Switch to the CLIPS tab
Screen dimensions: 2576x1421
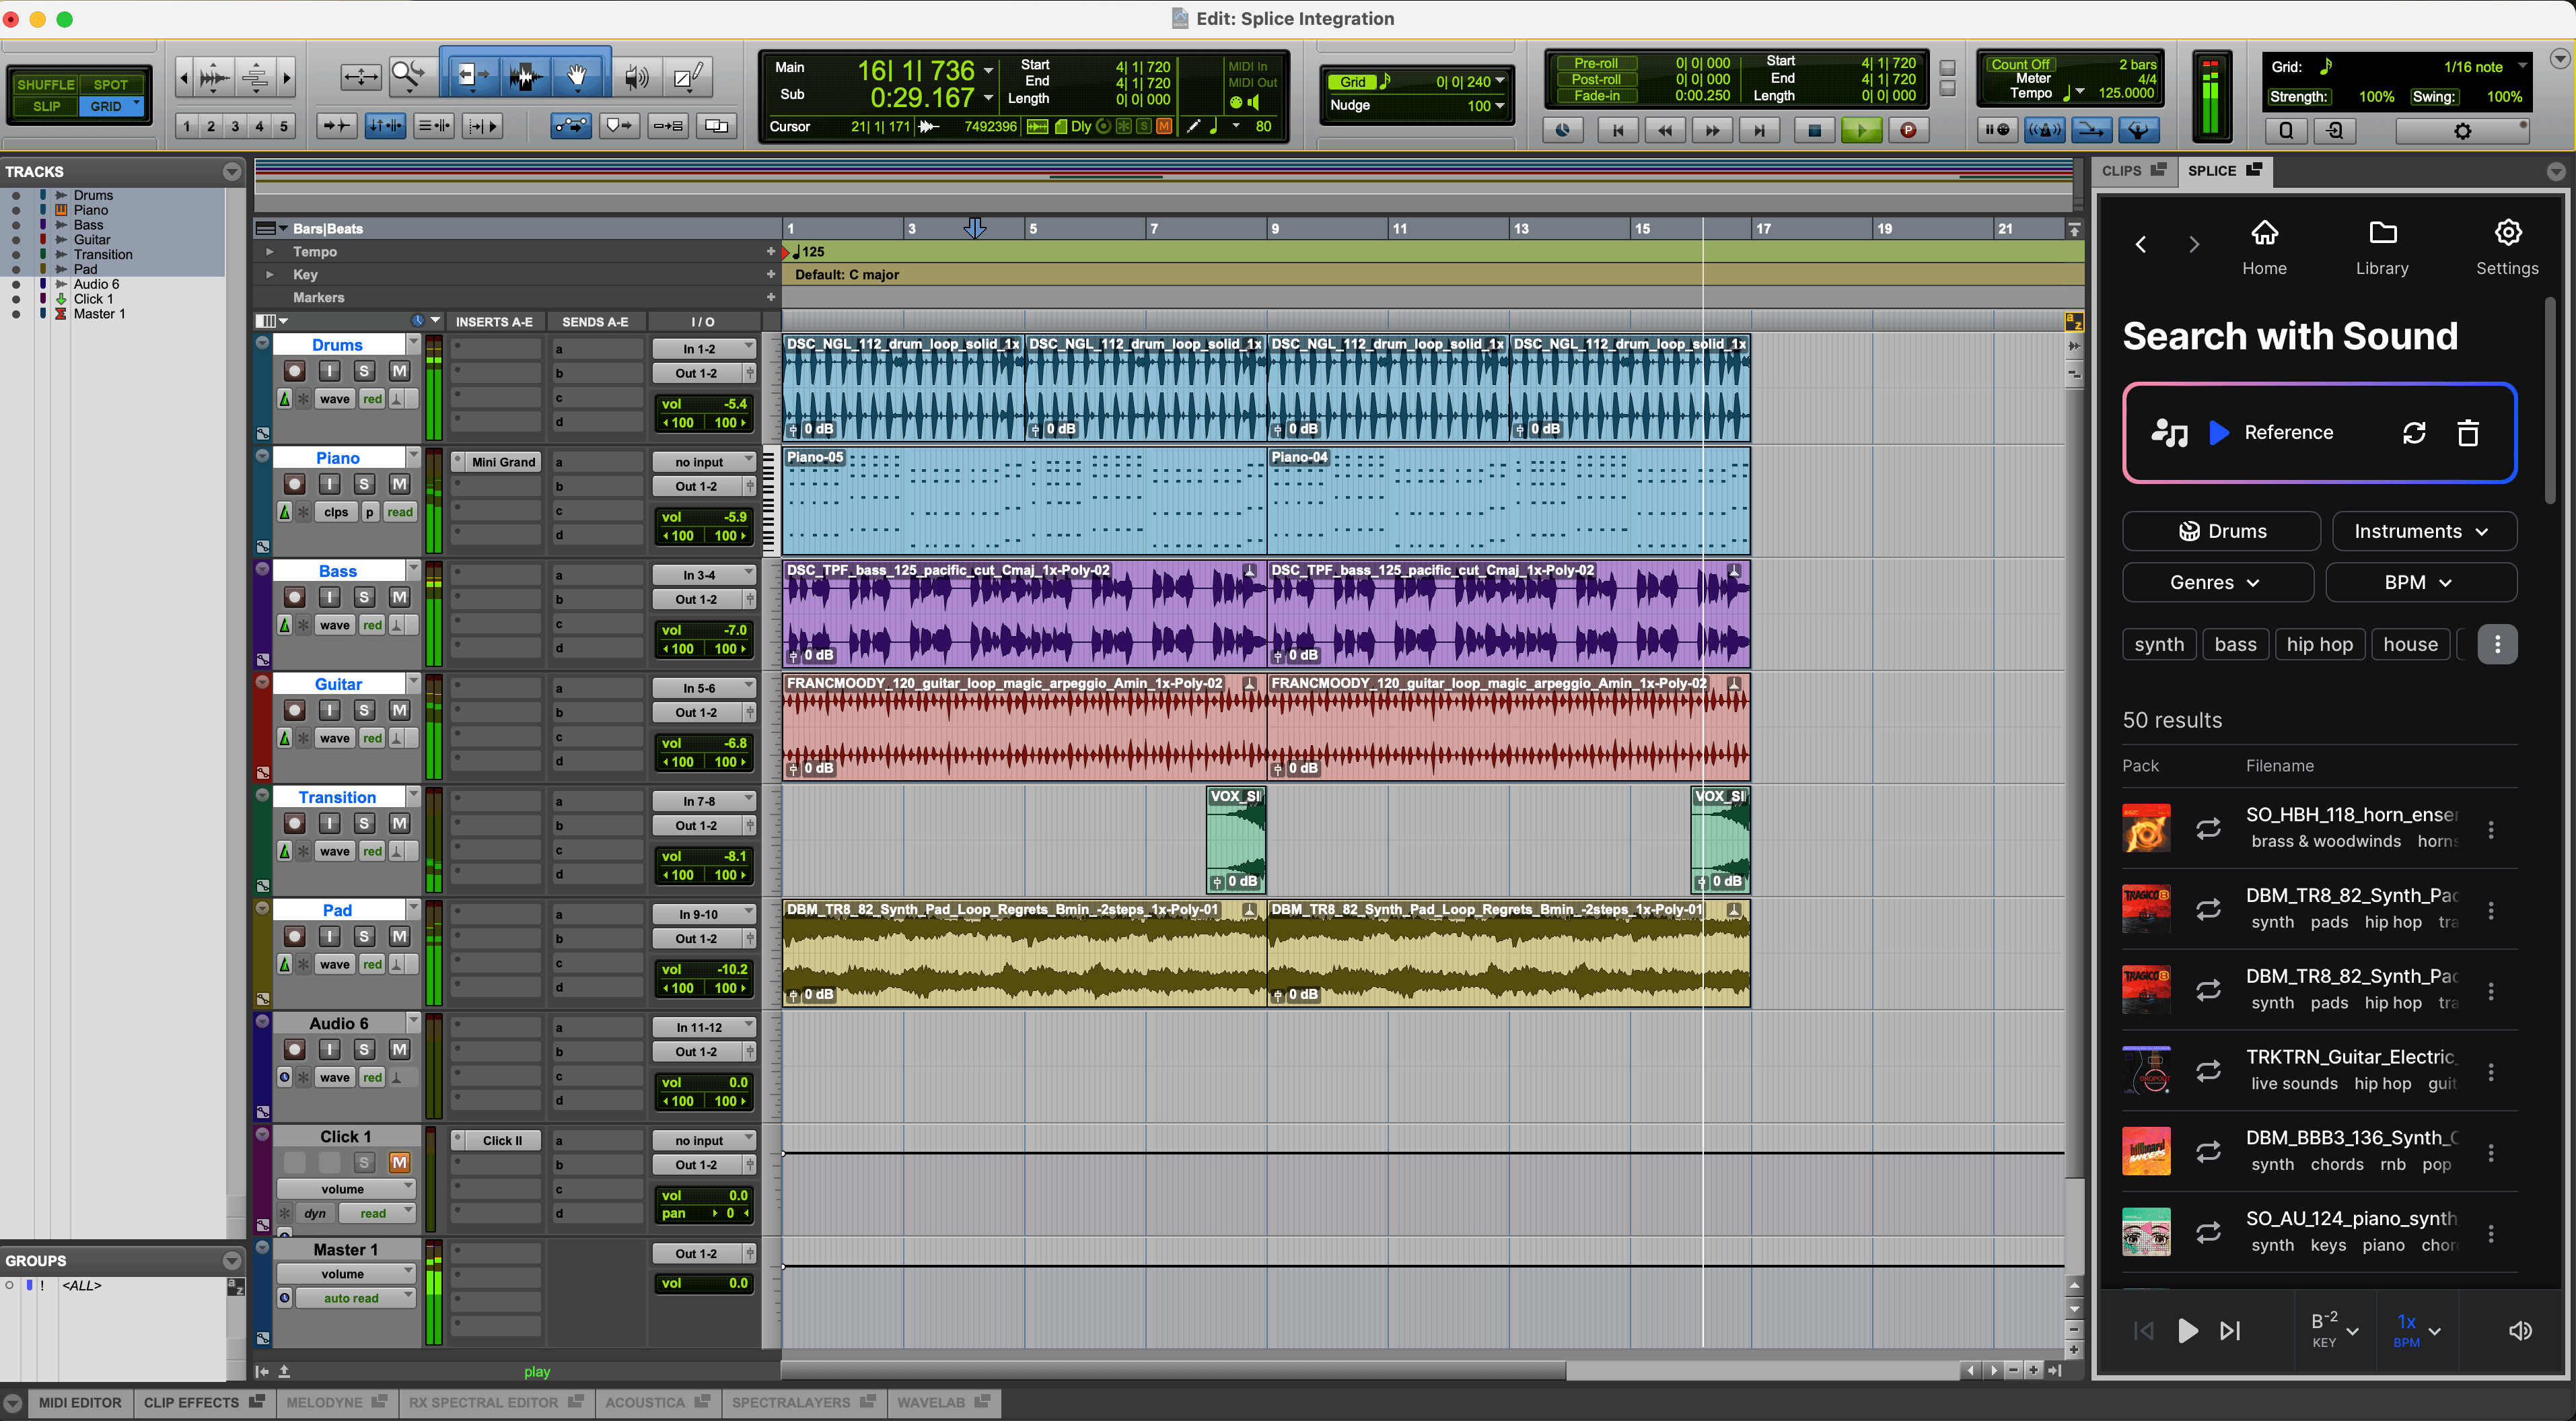(x=2131, y=171)
